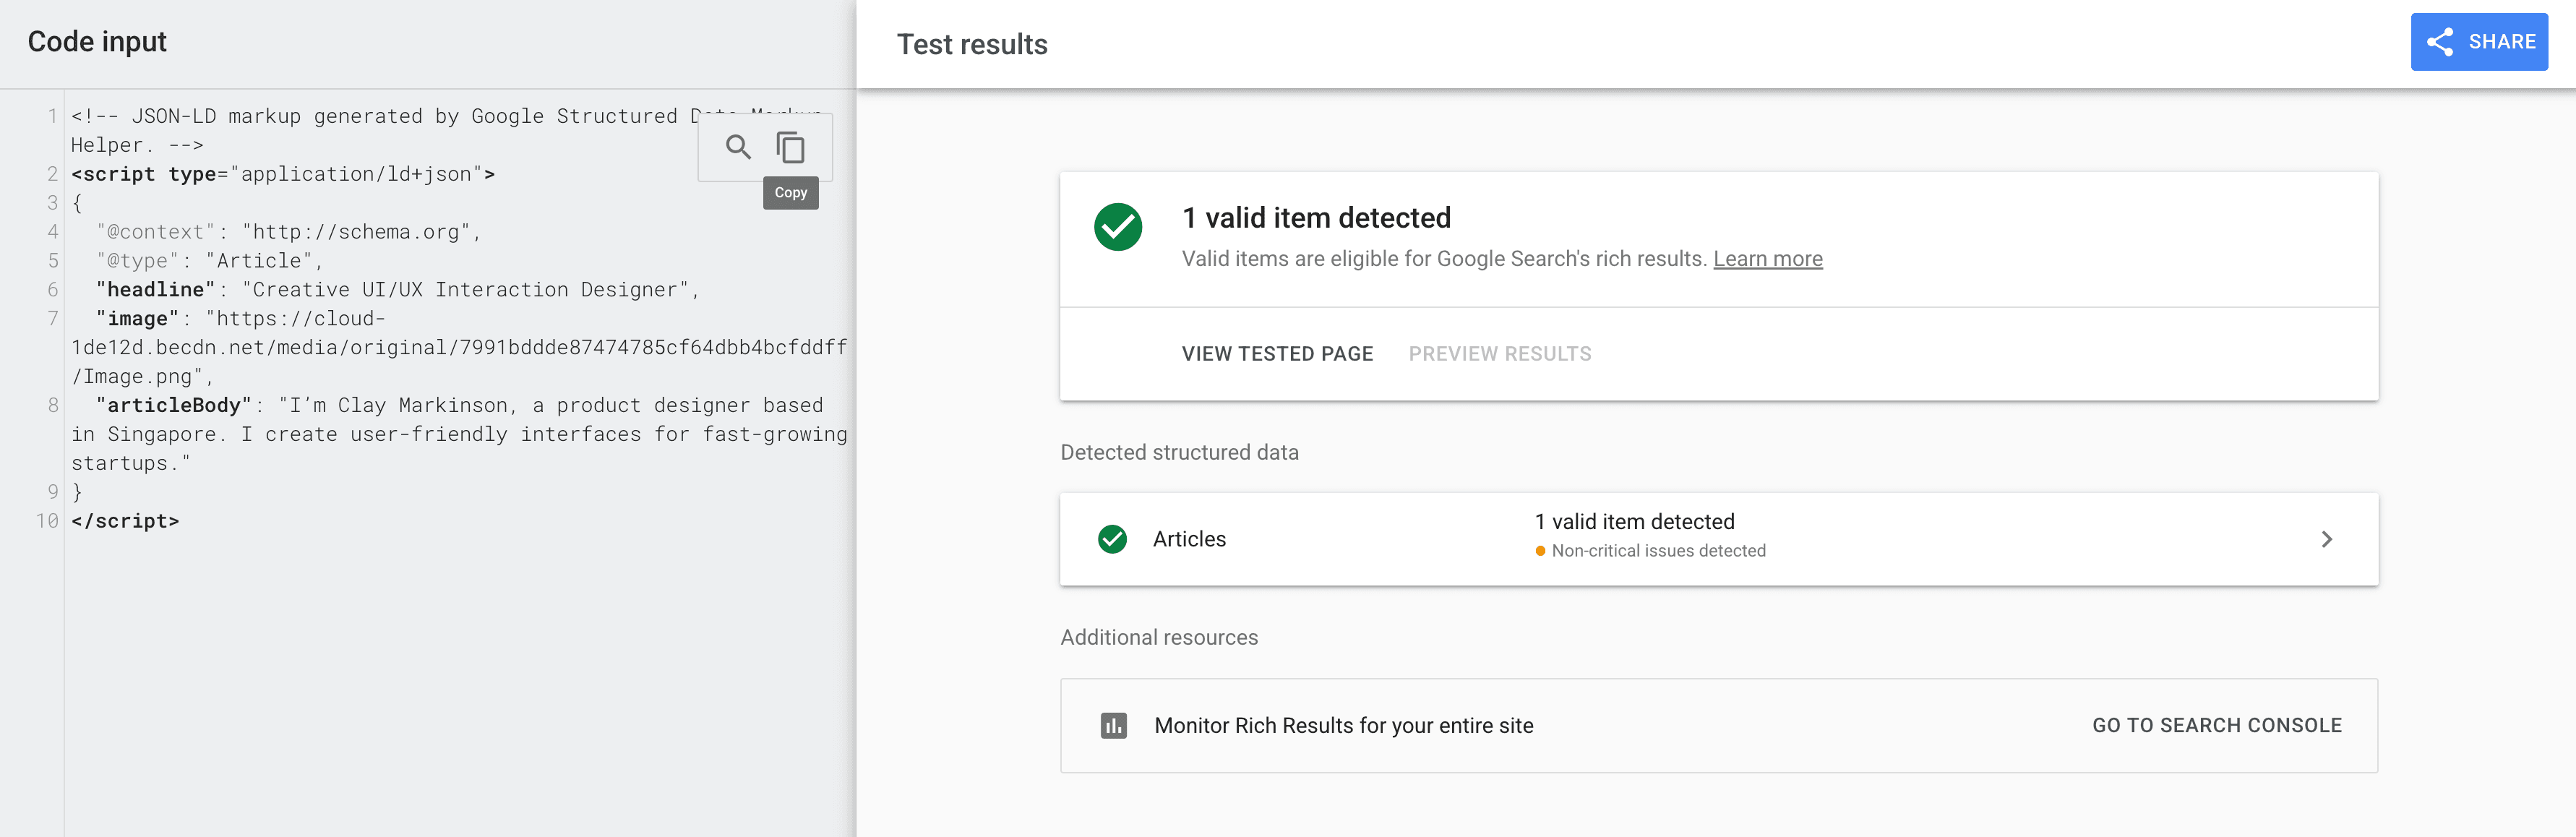Select VIEW TESTED PAGE option
Image resolution: width=2576 pixels, height=837 pixels.
(1277, 354)
